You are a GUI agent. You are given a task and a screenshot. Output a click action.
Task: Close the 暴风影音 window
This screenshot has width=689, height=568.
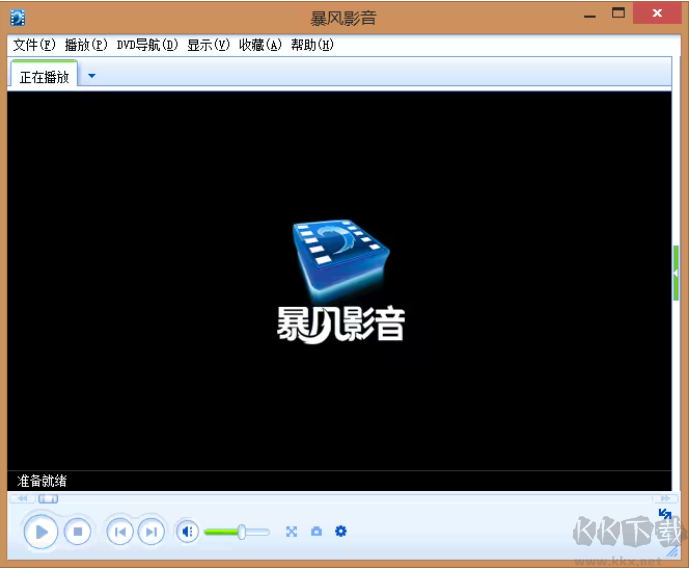coord(657,13)
